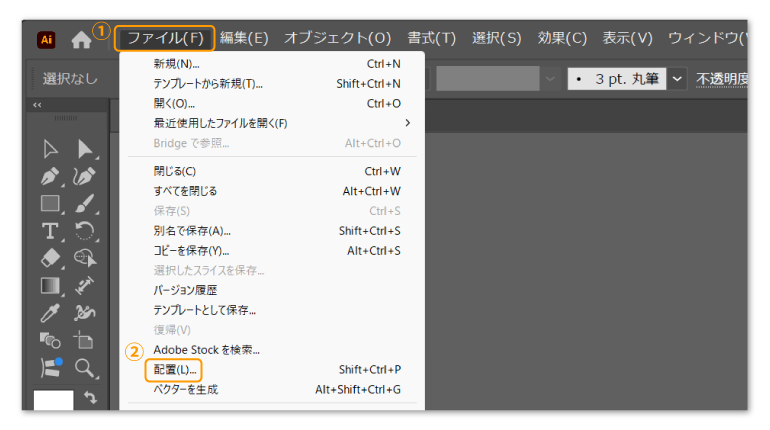Screen dimensions: 770x430
Task: Select the Gradient tool
Action: (50, 286)
